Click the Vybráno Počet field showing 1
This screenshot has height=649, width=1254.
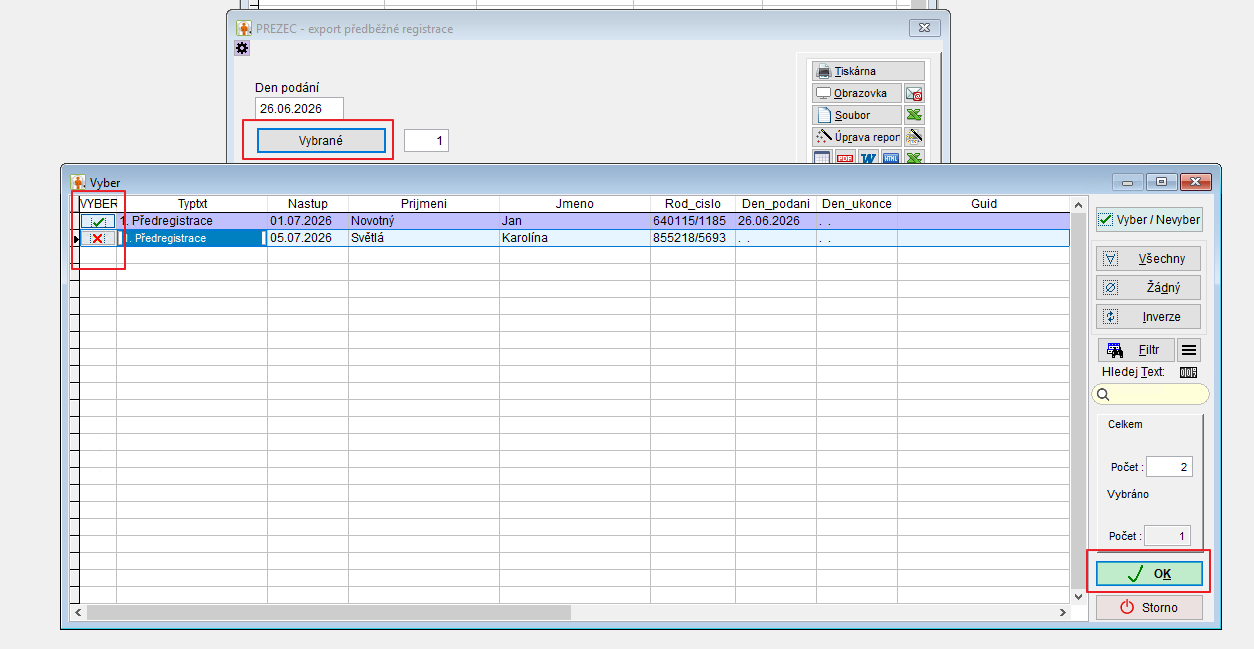pos(1167,536)
